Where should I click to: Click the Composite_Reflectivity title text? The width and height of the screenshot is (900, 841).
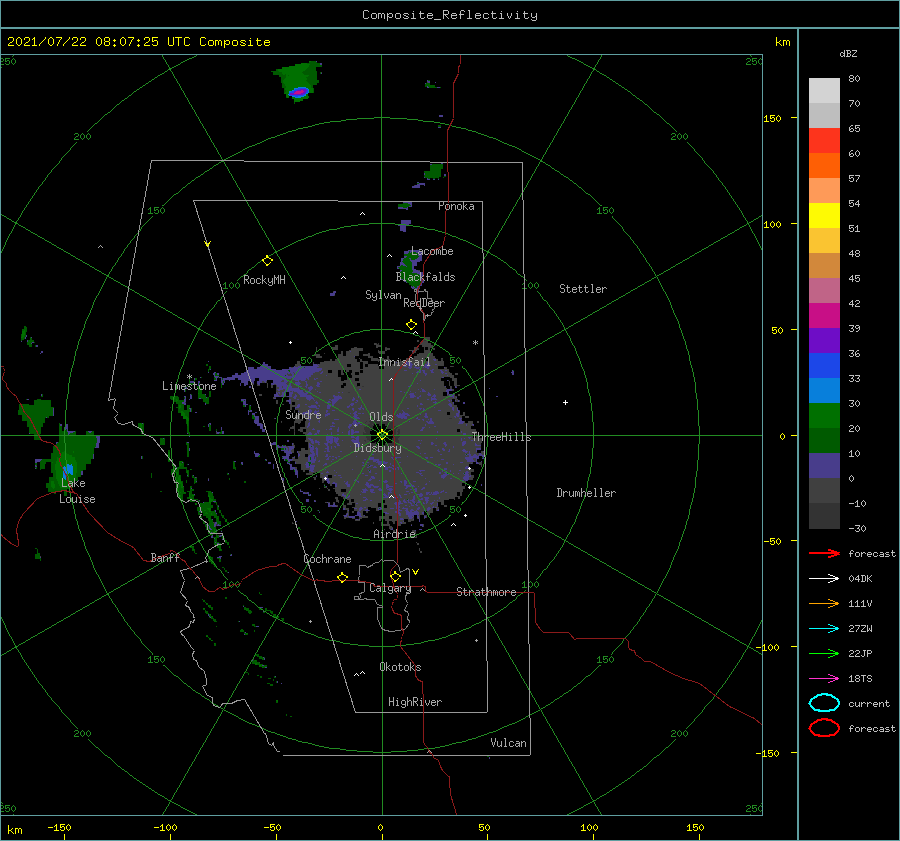click(x=450, y=15)
